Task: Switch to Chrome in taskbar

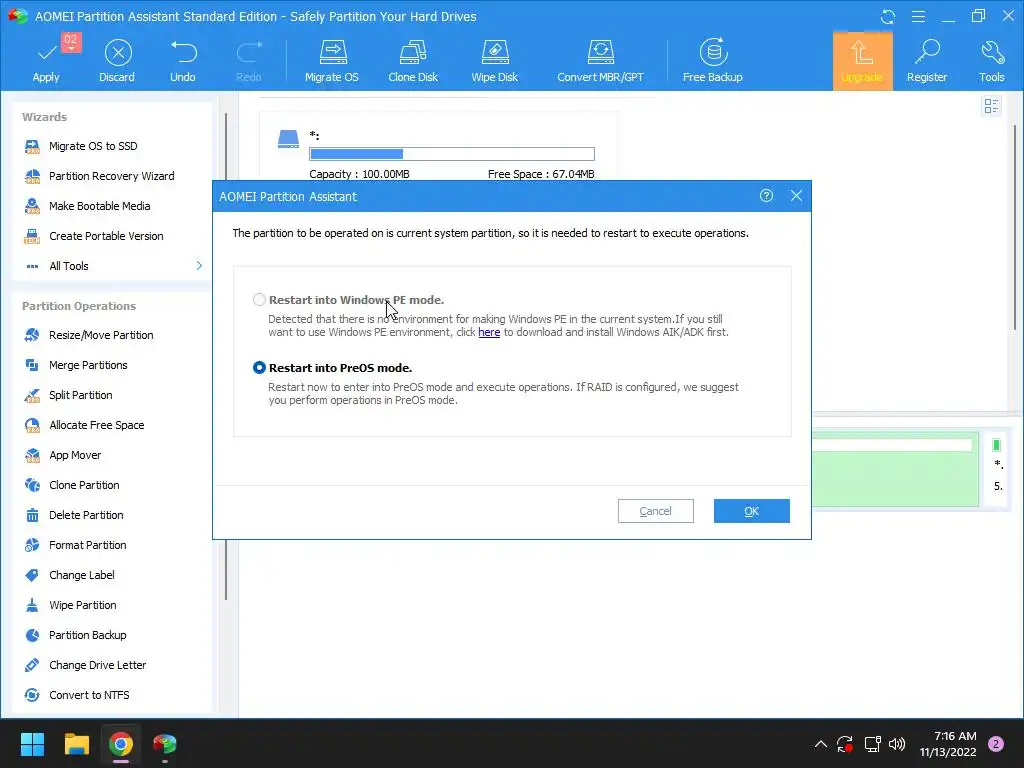Action: [121, 744]
